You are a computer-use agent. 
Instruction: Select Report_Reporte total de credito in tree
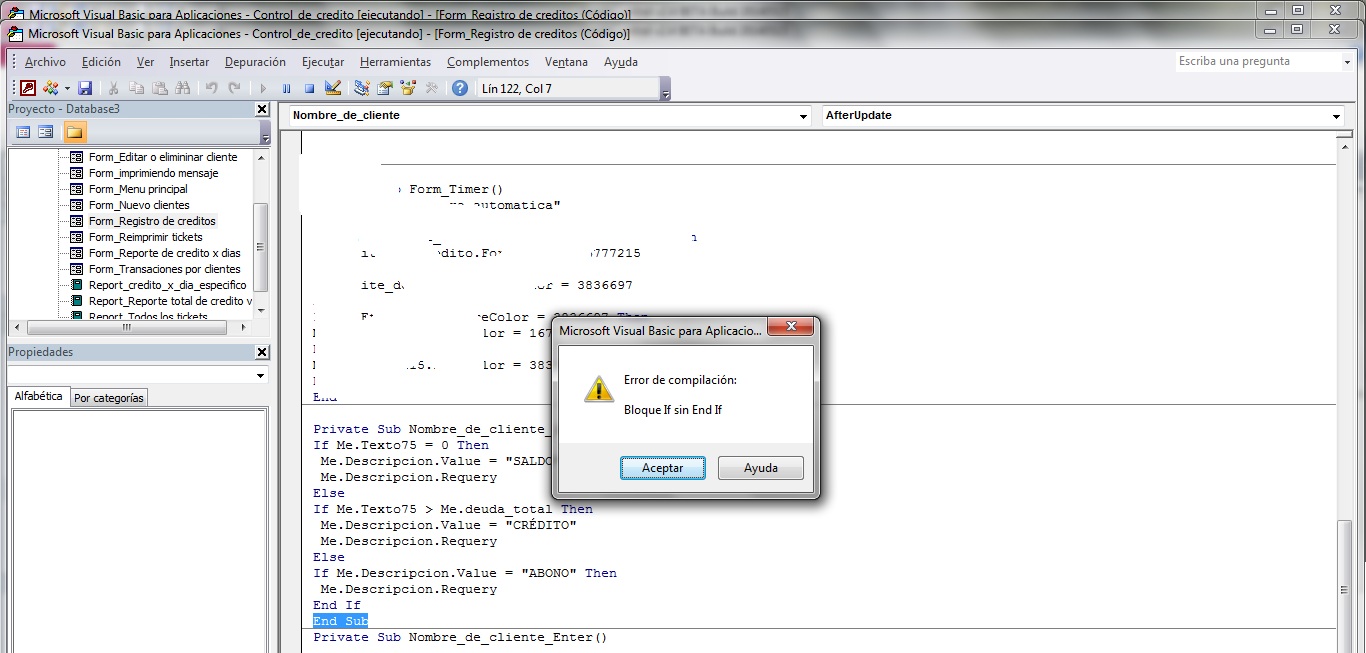pyautogui.click(x=170, y=301)
